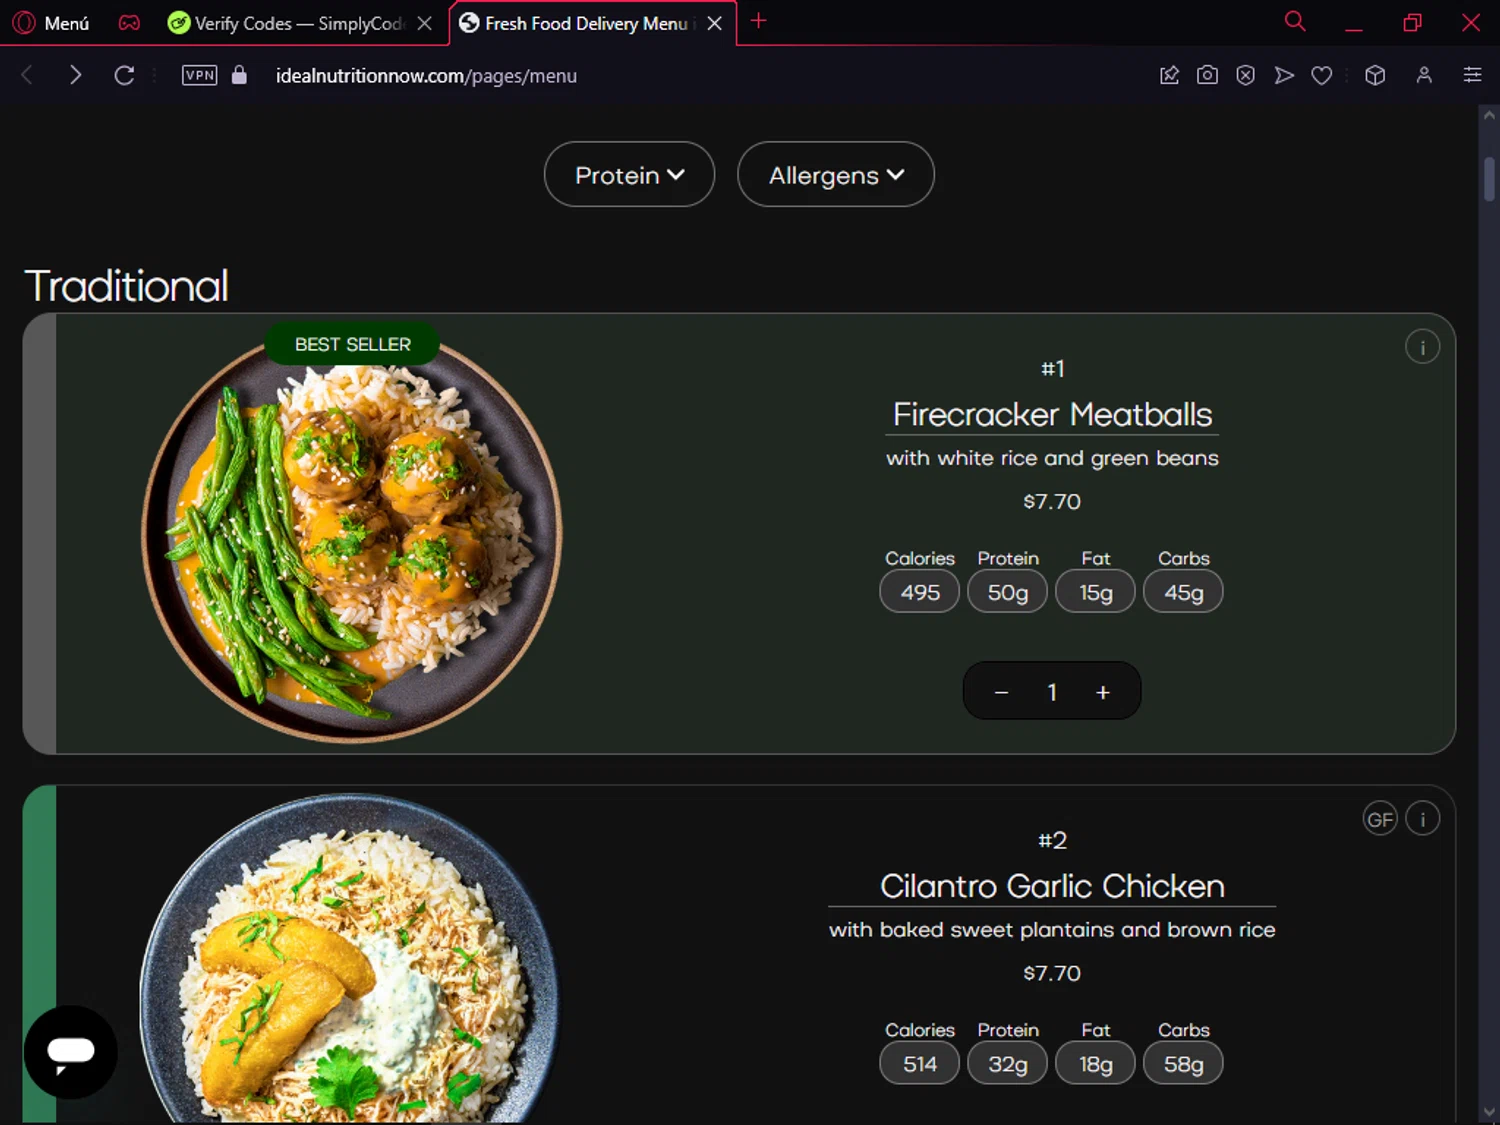Open the easy setup sliders icon
Viewport: 1500px width, 1125px height.
[1472, 75]
